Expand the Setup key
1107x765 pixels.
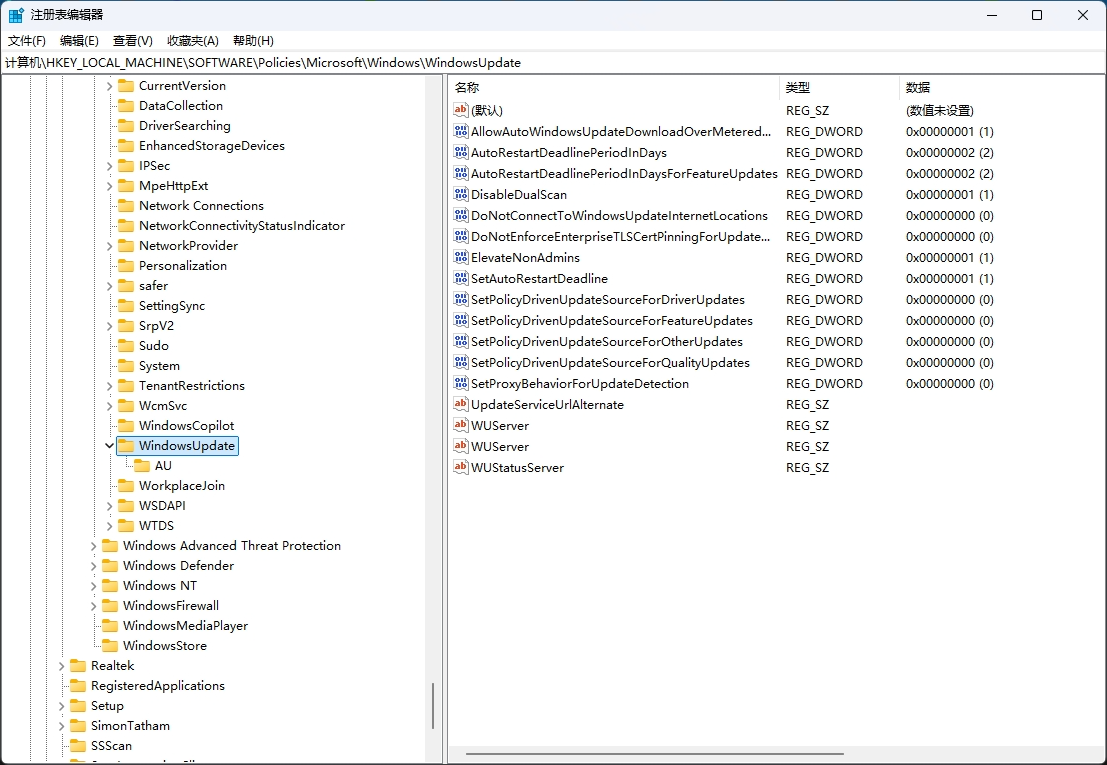point(61,706)
